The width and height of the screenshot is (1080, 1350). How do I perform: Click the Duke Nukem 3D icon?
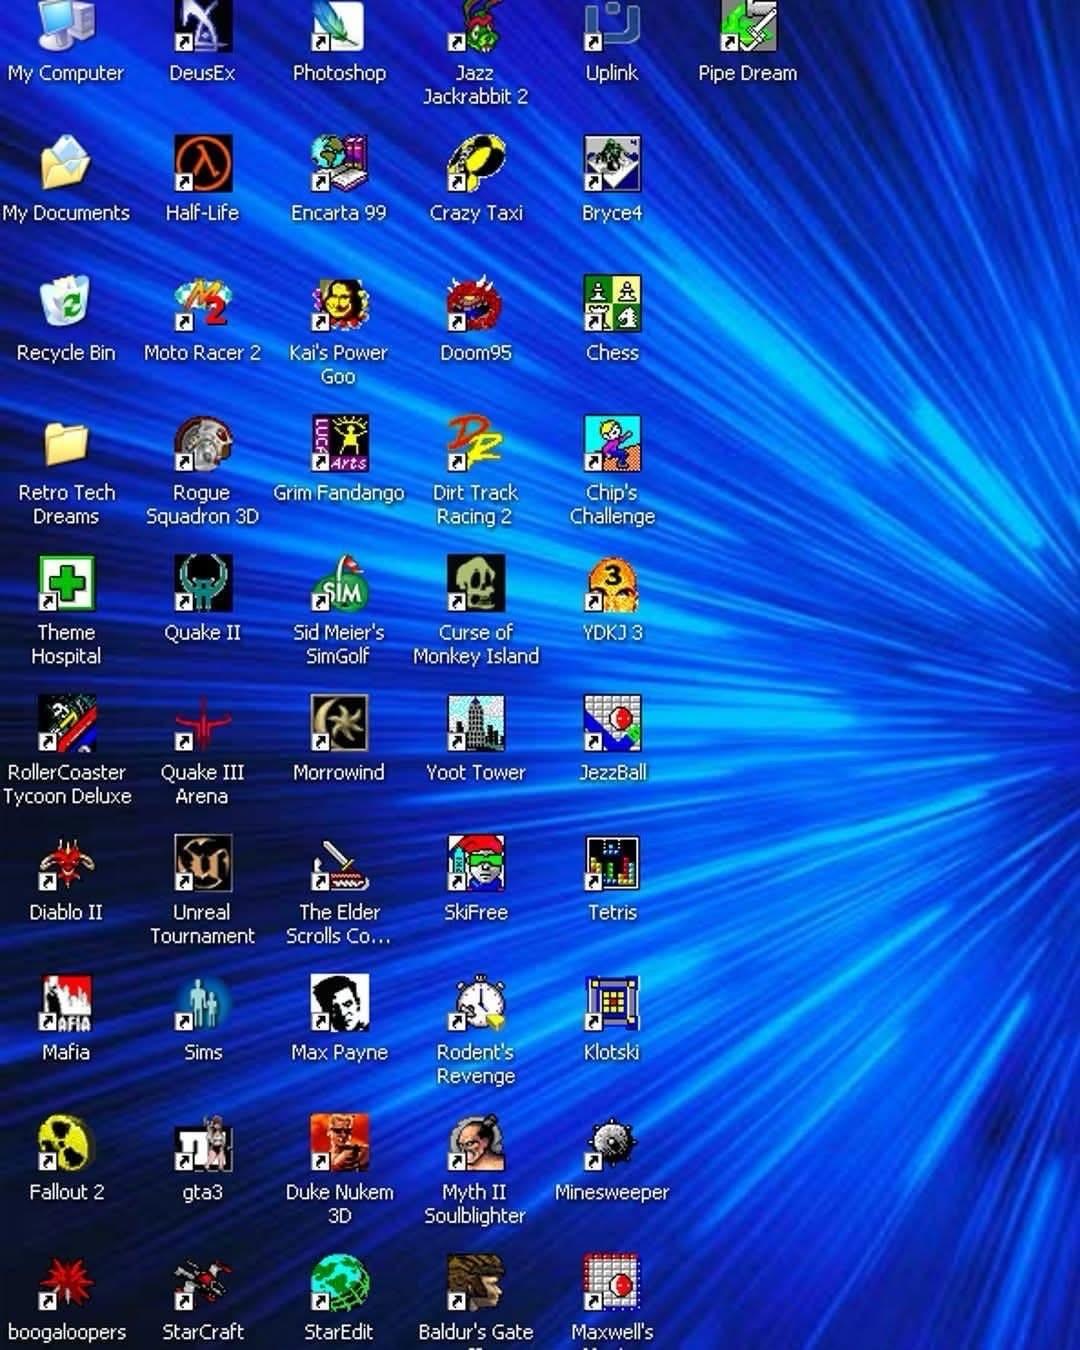[339, 1143]
